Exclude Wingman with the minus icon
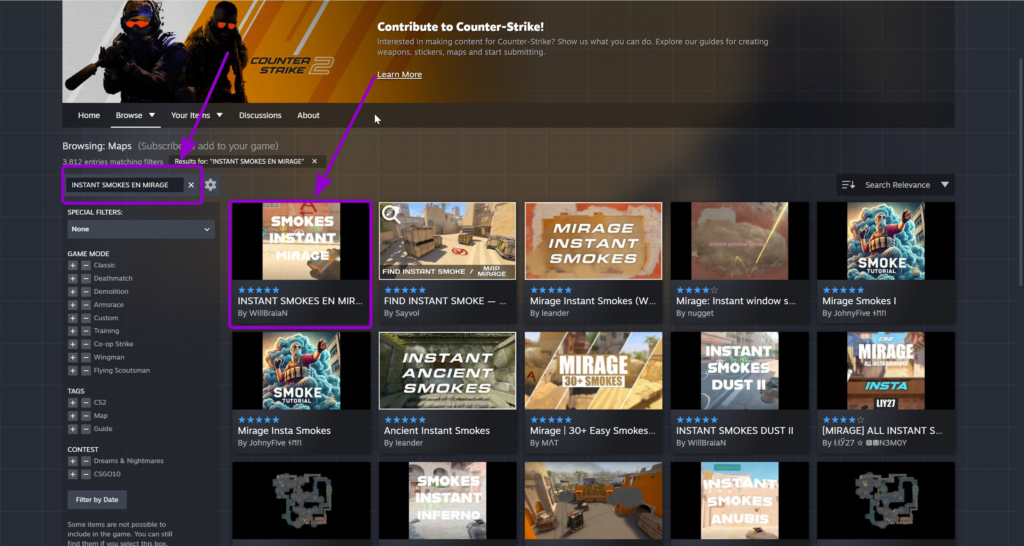The height and width of the screenshot is (546, 1024). point(86,357)
